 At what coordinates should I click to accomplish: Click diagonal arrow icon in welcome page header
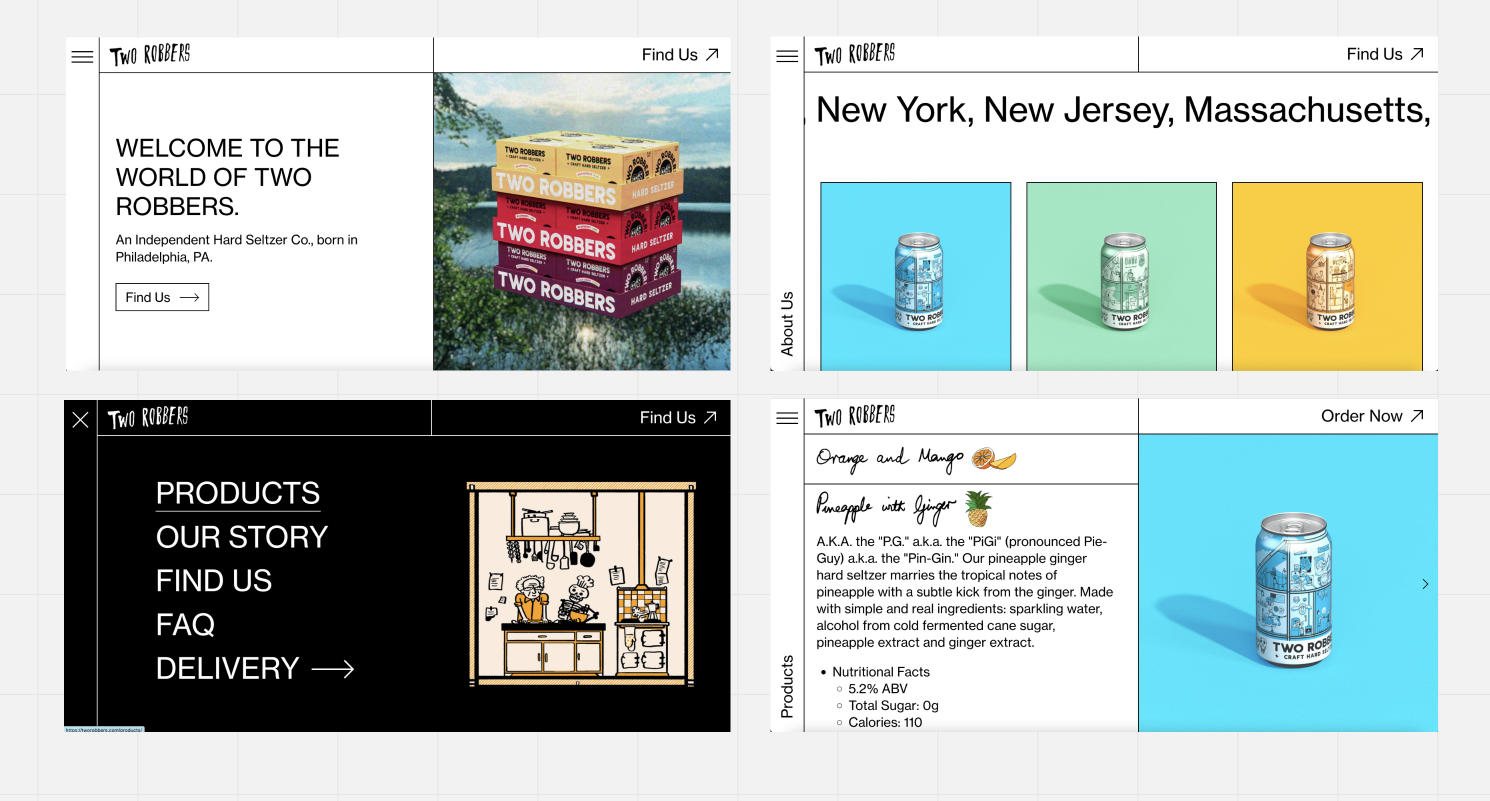[x=712, y=55]
